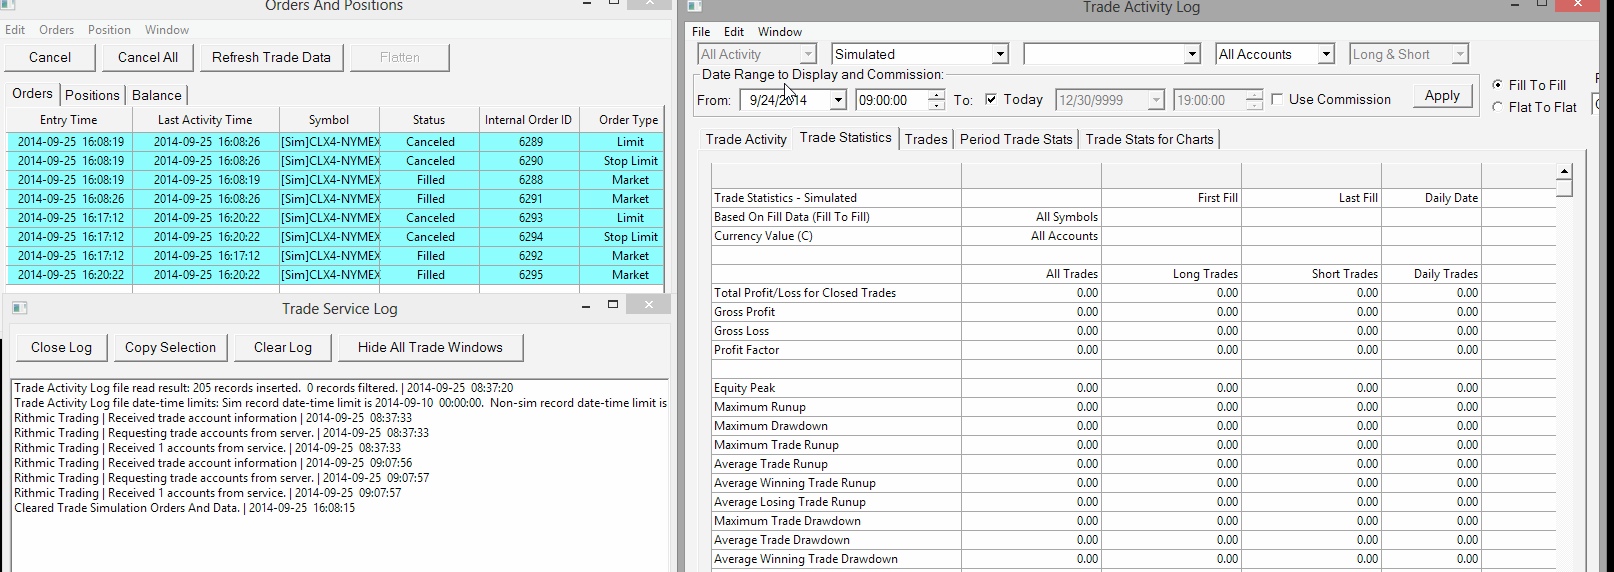1614x572 pixels.
Task: Open File menu in Trade Activity Log
Action: (x=701, y=32)
